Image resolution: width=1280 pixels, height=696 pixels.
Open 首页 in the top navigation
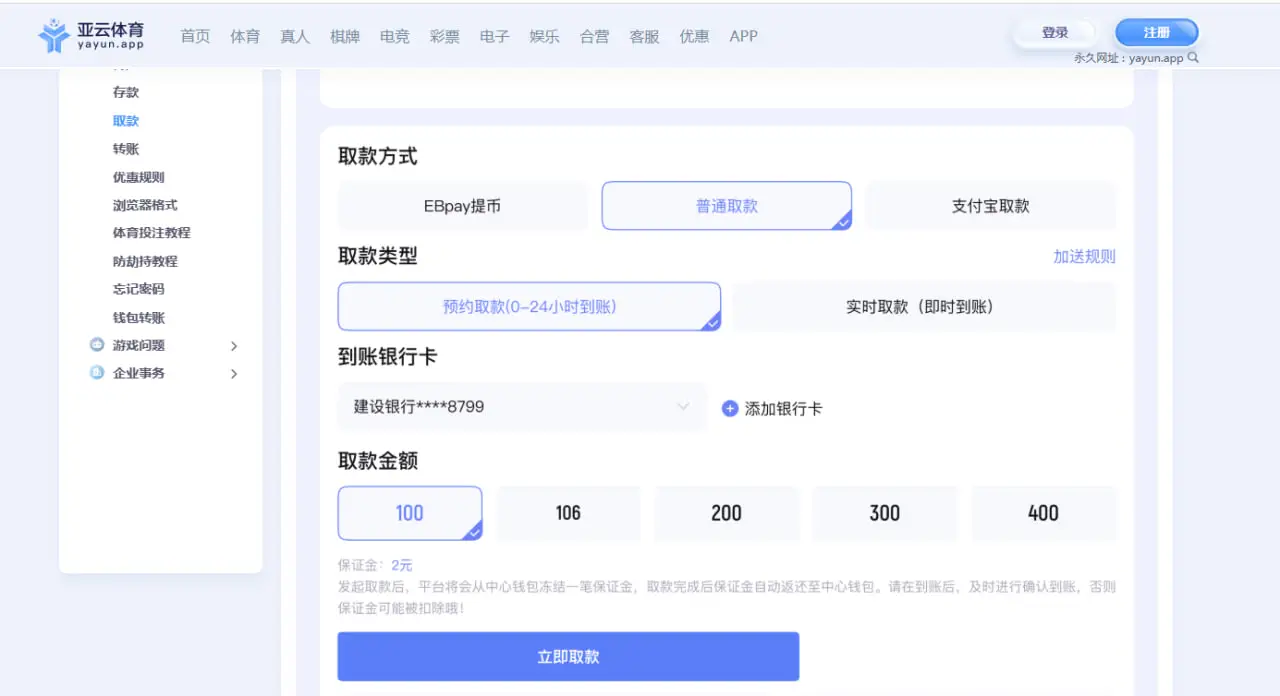click(195, 36)
